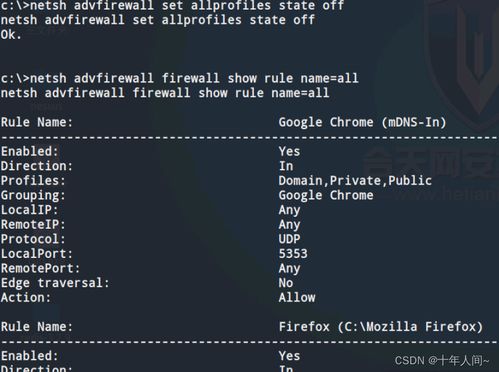Image resolution: width=499 pixels, height=372 pixels.
Task: Click the 'Edge traversal:' label
Action: (x=55, y=283)
